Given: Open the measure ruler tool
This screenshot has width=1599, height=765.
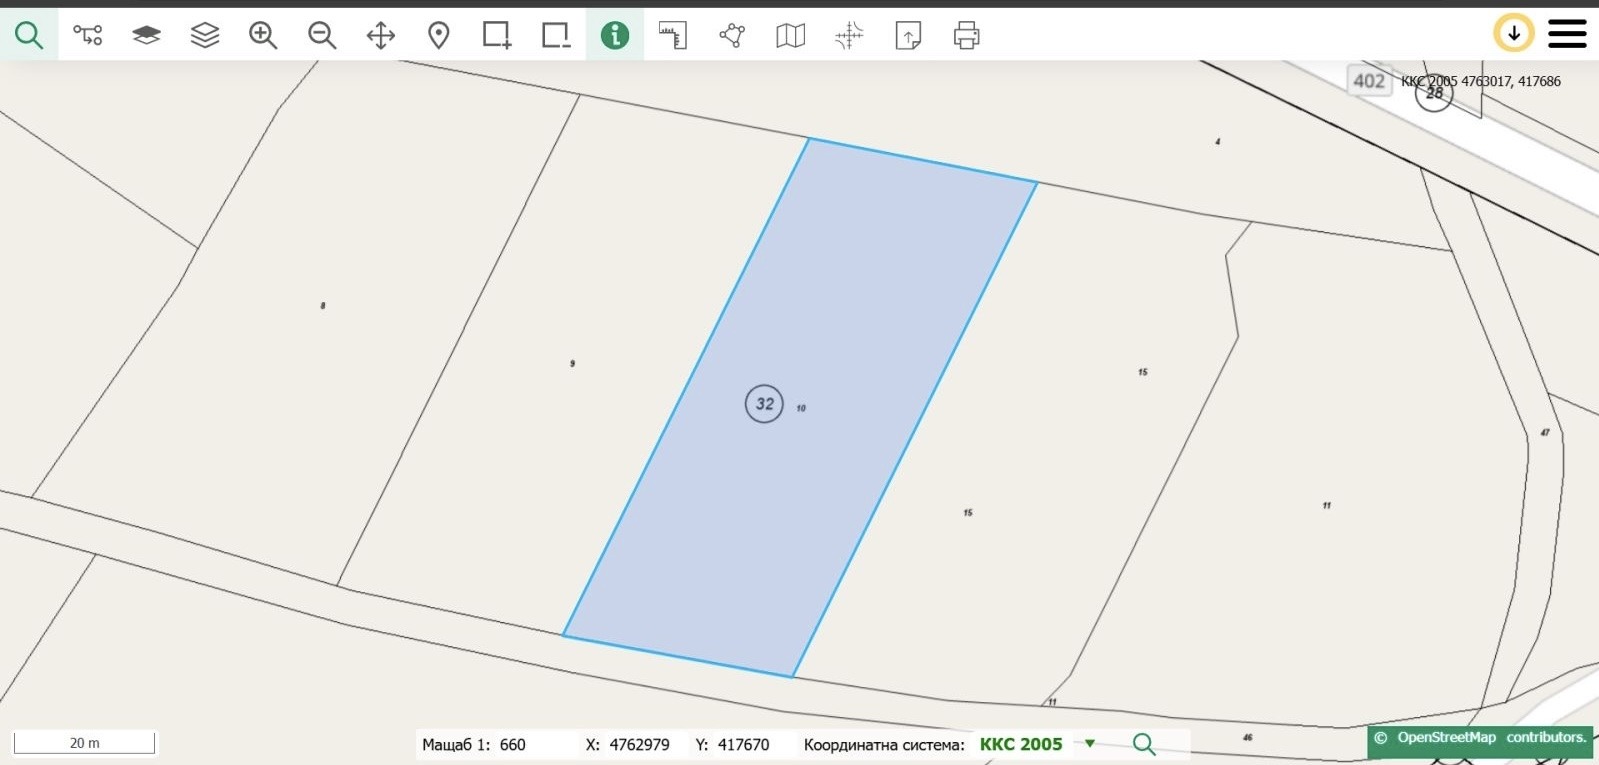Looking at the screenshot, I should pyautogui.click(x=673, y=35).
